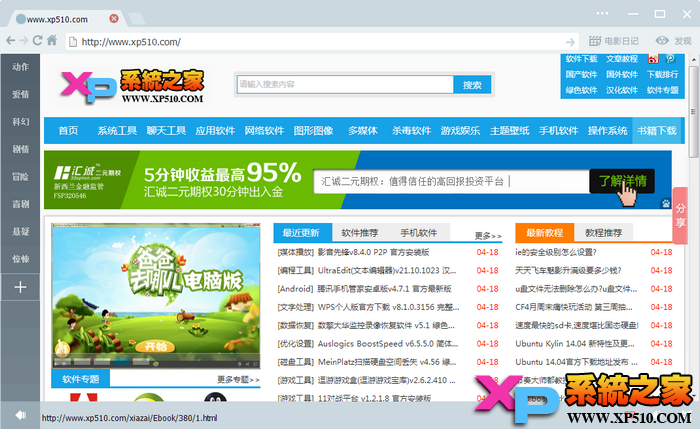
Task: Click 更多>> beside the 手机软件 tab
Action: click(488, 235)
